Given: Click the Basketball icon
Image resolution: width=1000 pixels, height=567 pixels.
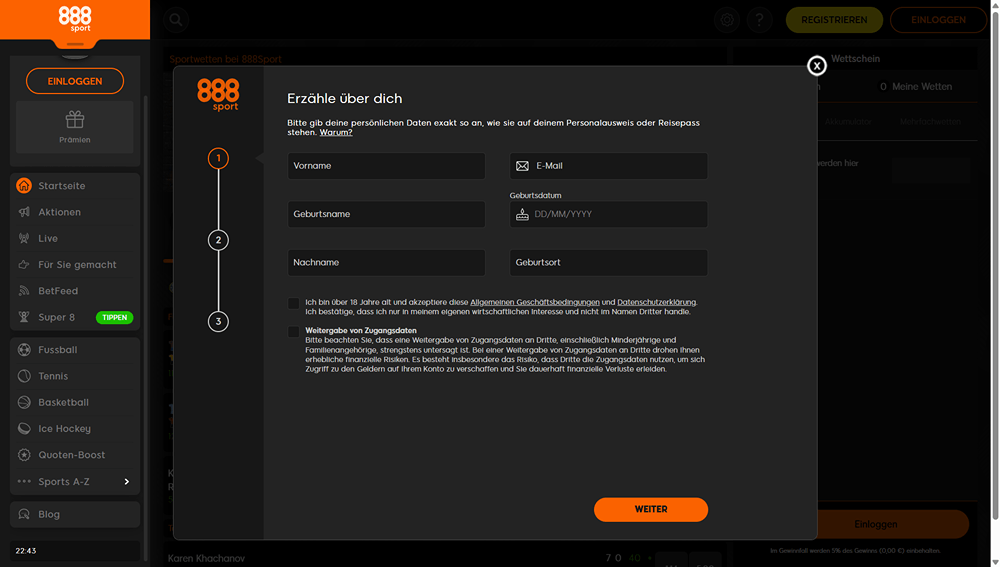Looking at the screenshot, I should pos(24,402).
